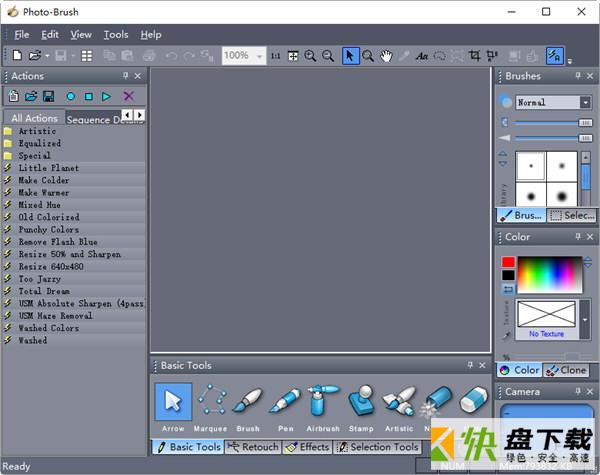Screen dimensions: 600x475
Task: Select the Old Colorized action
Action: pos(73,217)
